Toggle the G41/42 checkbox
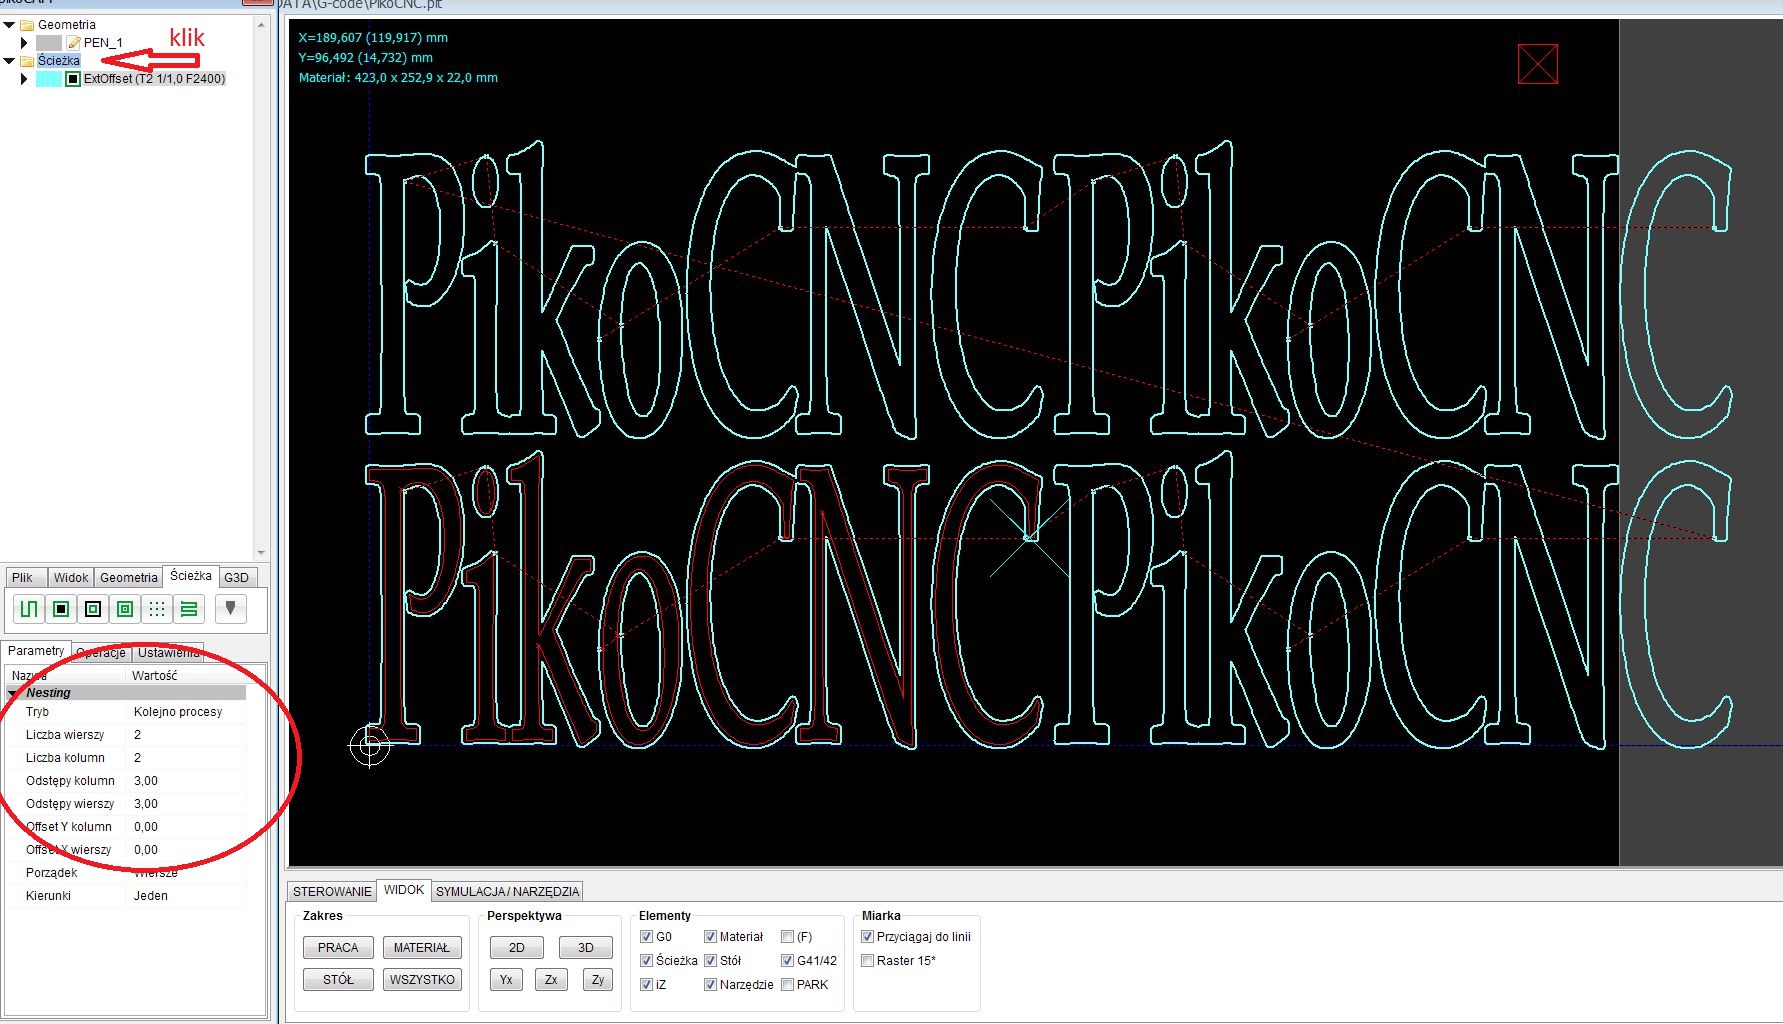The image size is (1783, 1024). (787, 961)
